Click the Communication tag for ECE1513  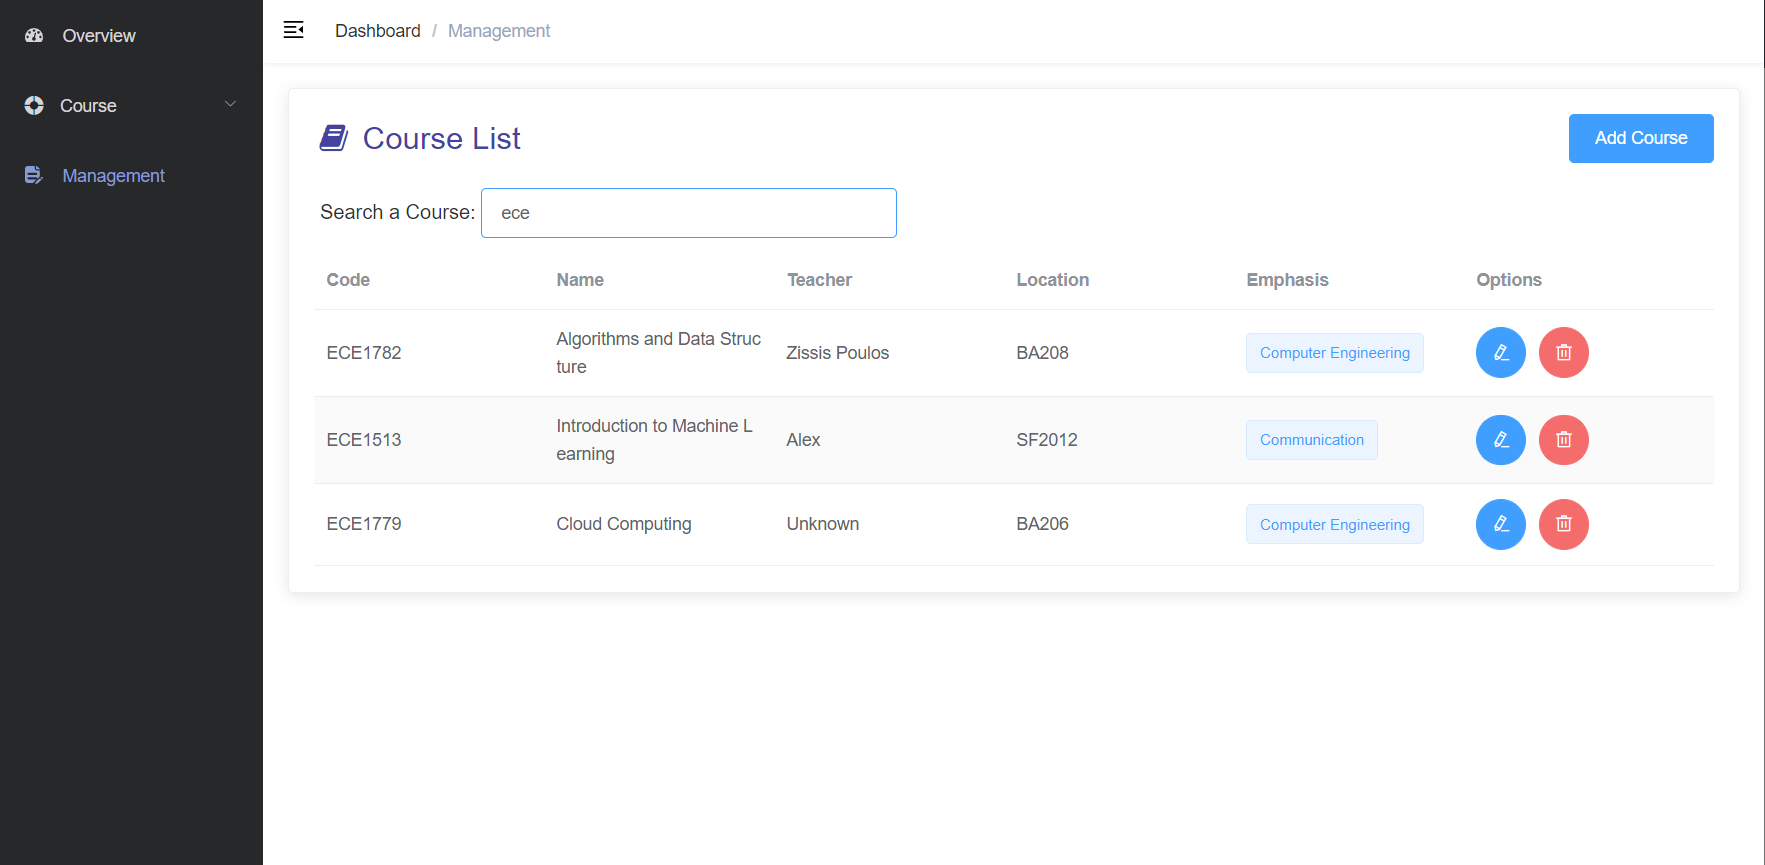[1312, 440]
